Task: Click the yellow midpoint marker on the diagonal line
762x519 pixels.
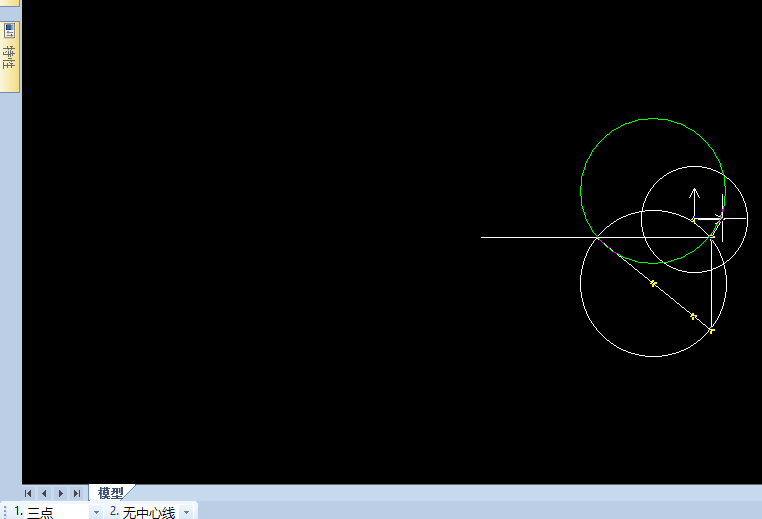Action: [x=654, y=283]
